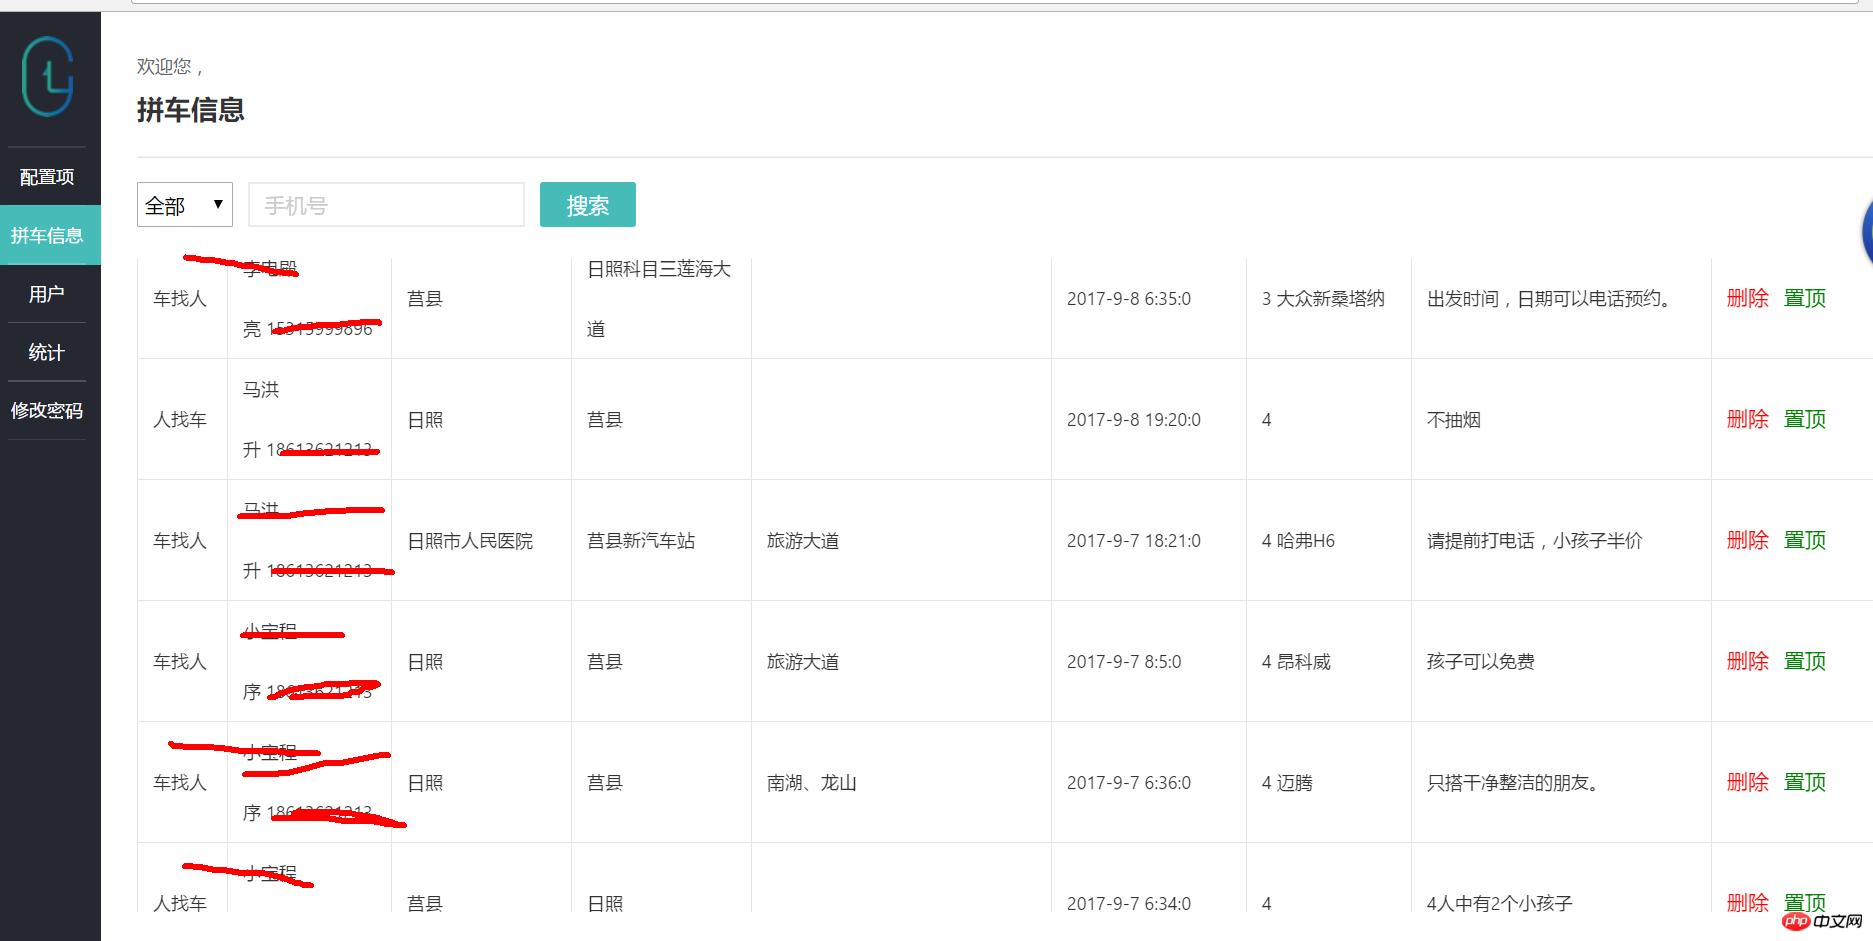1873x941 pixels.
Task: Click the 请提前打电话，小孩子半价 remark
Action: click(1534, 541)
